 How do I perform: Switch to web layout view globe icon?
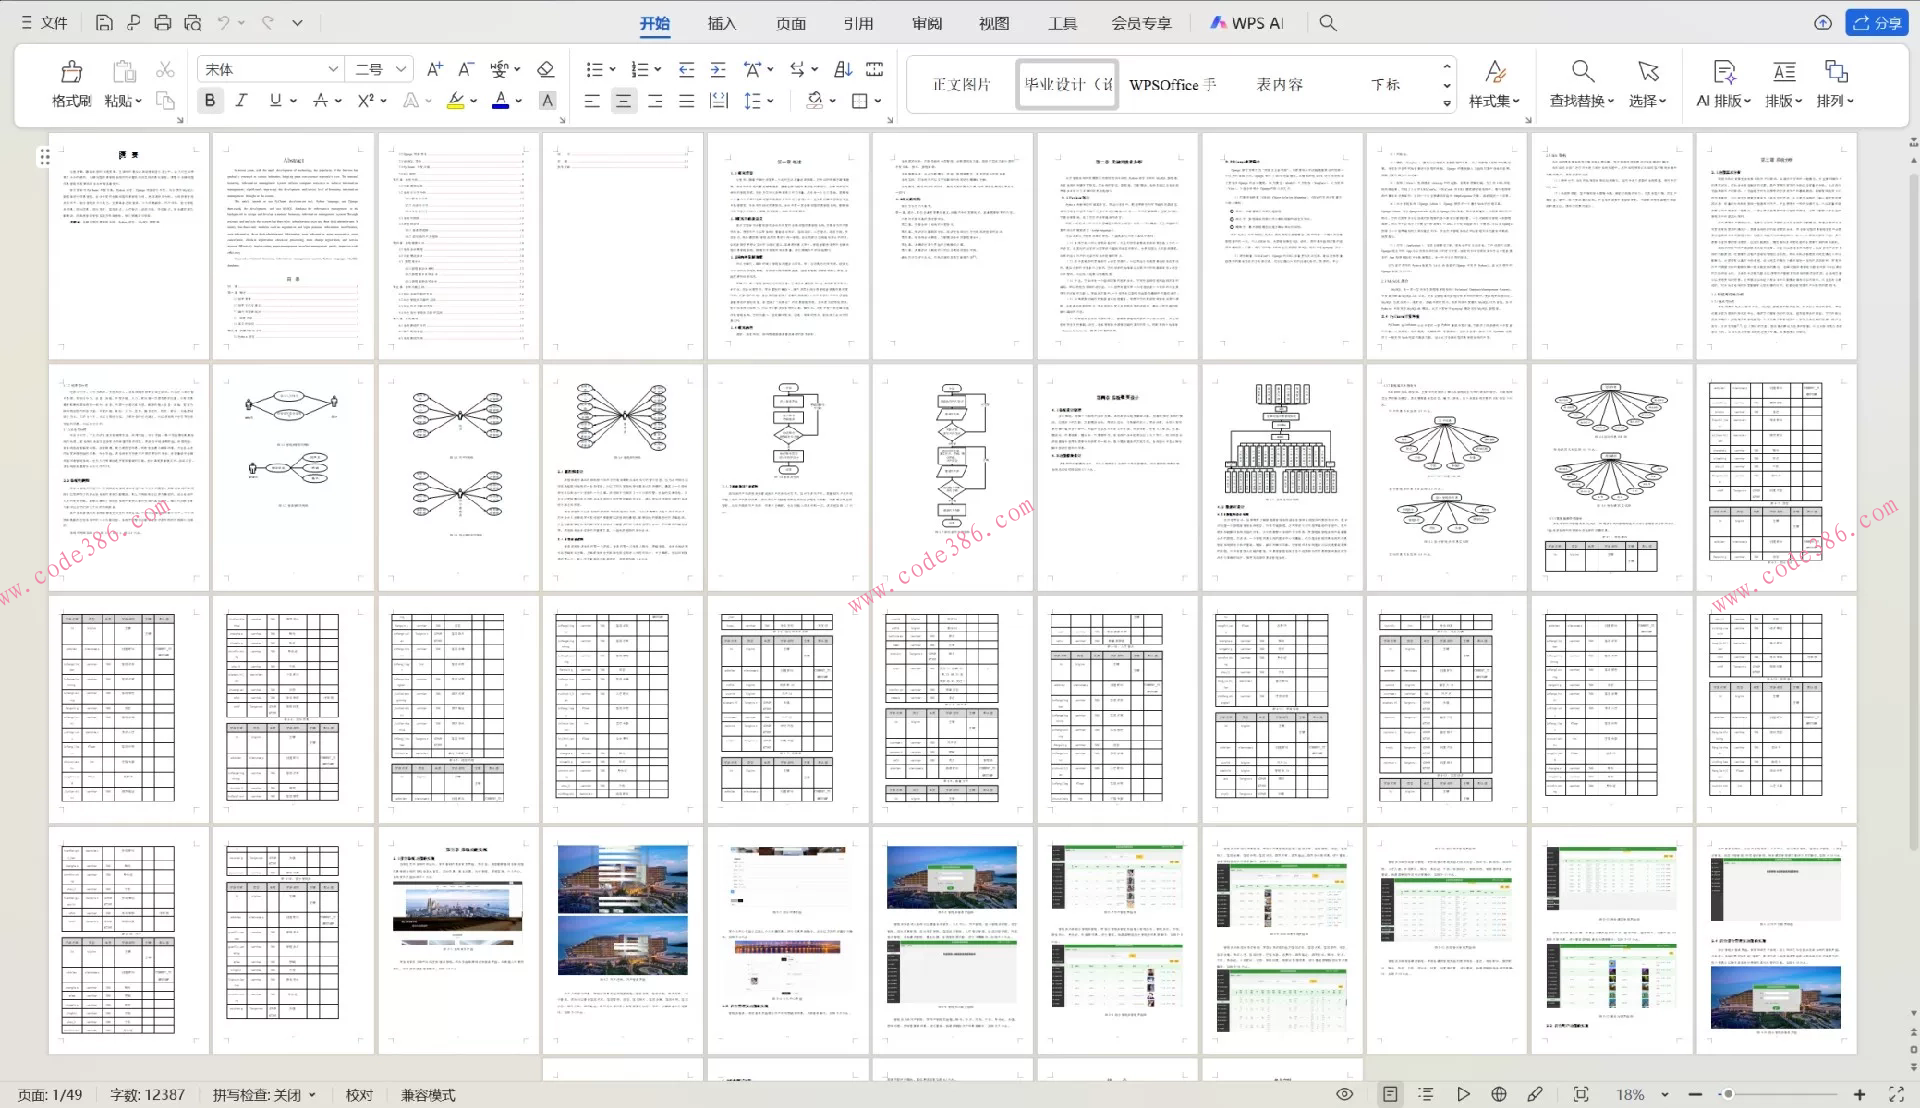tap(1498, 1094)
